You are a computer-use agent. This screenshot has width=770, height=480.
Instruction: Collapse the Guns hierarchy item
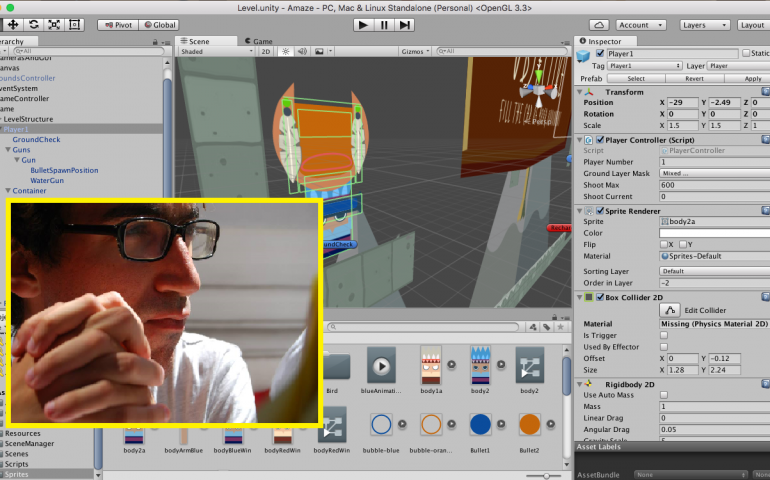coord(8,150)
